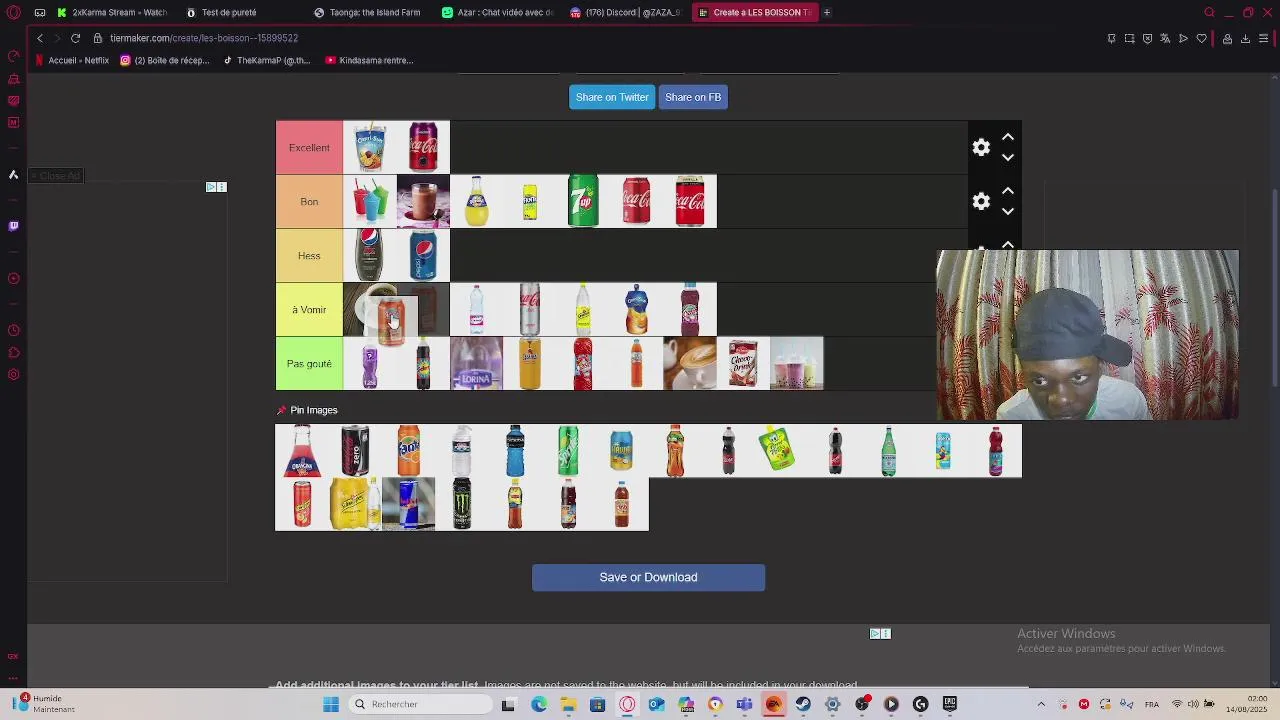
Task: Select the coffee latte image in Pas gouté tier
Action: [x=690, y=364]
